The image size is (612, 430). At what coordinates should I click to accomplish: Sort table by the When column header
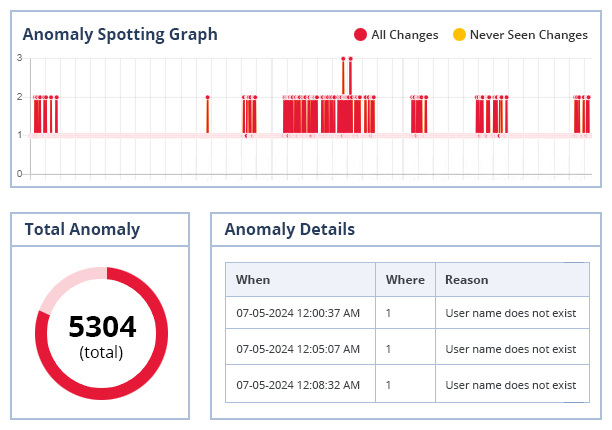[x=253, y=280]
